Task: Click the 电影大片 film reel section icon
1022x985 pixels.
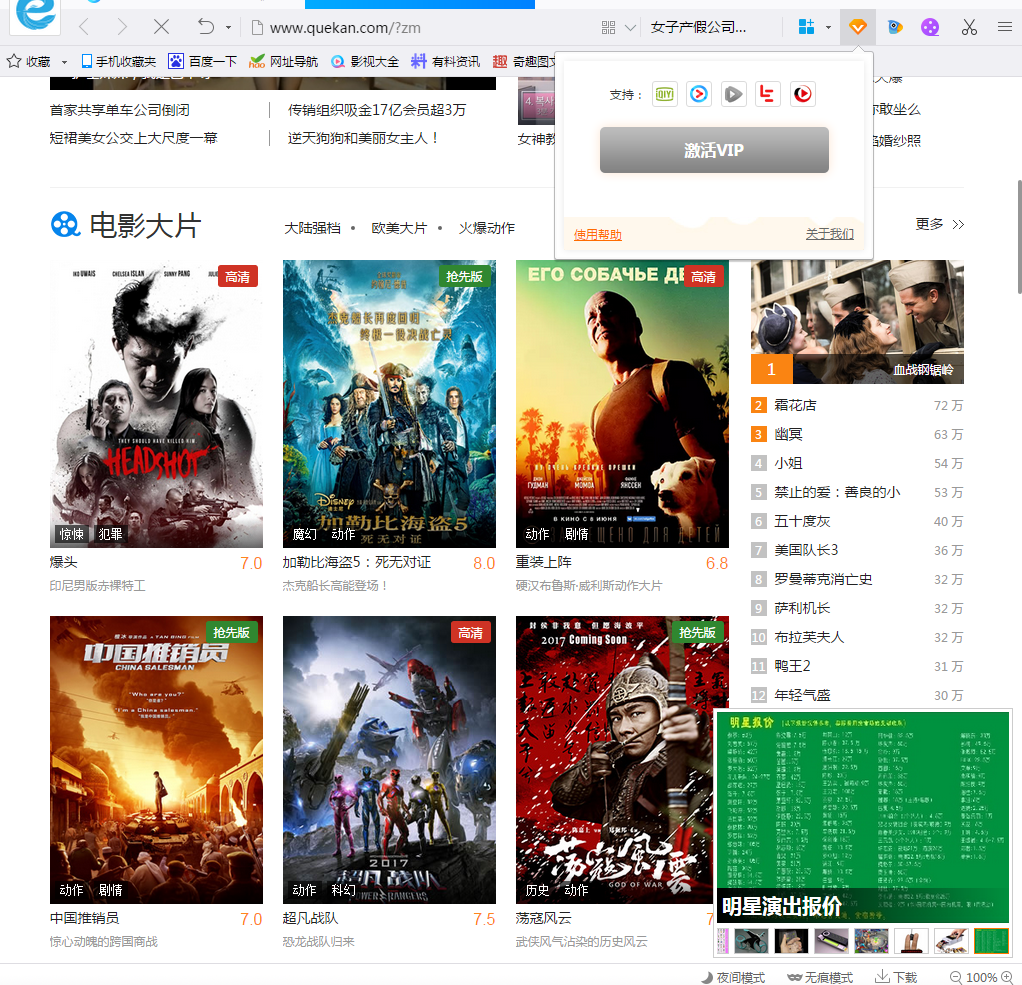Action: point(65,225)
